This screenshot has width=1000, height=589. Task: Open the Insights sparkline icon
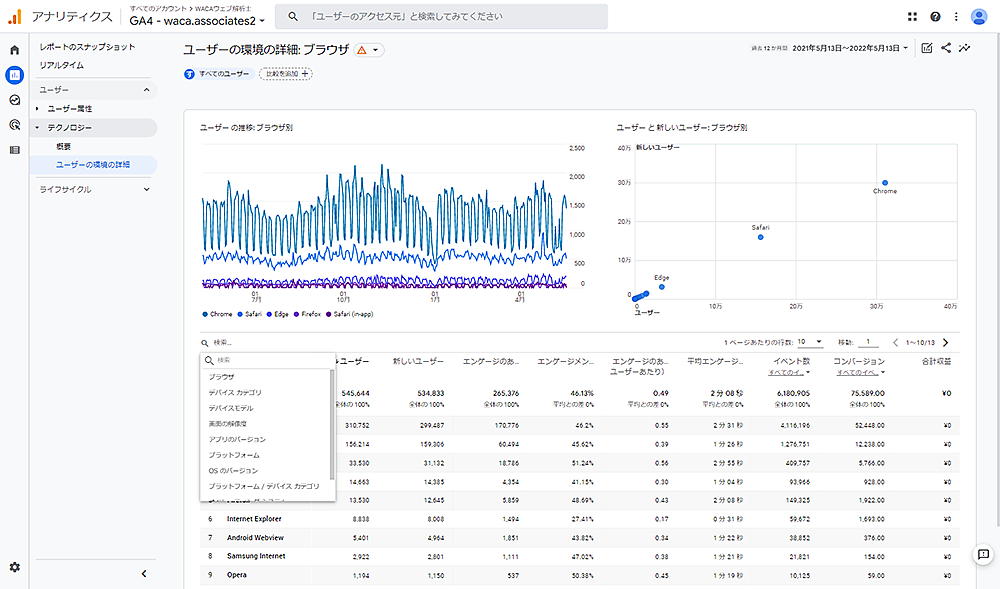(965, 48)
